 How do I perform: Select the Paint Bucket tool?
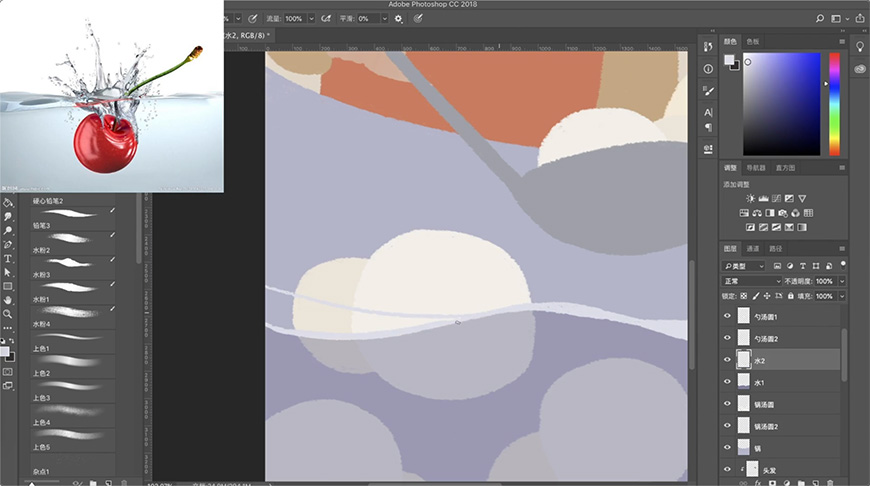(8, 203)
